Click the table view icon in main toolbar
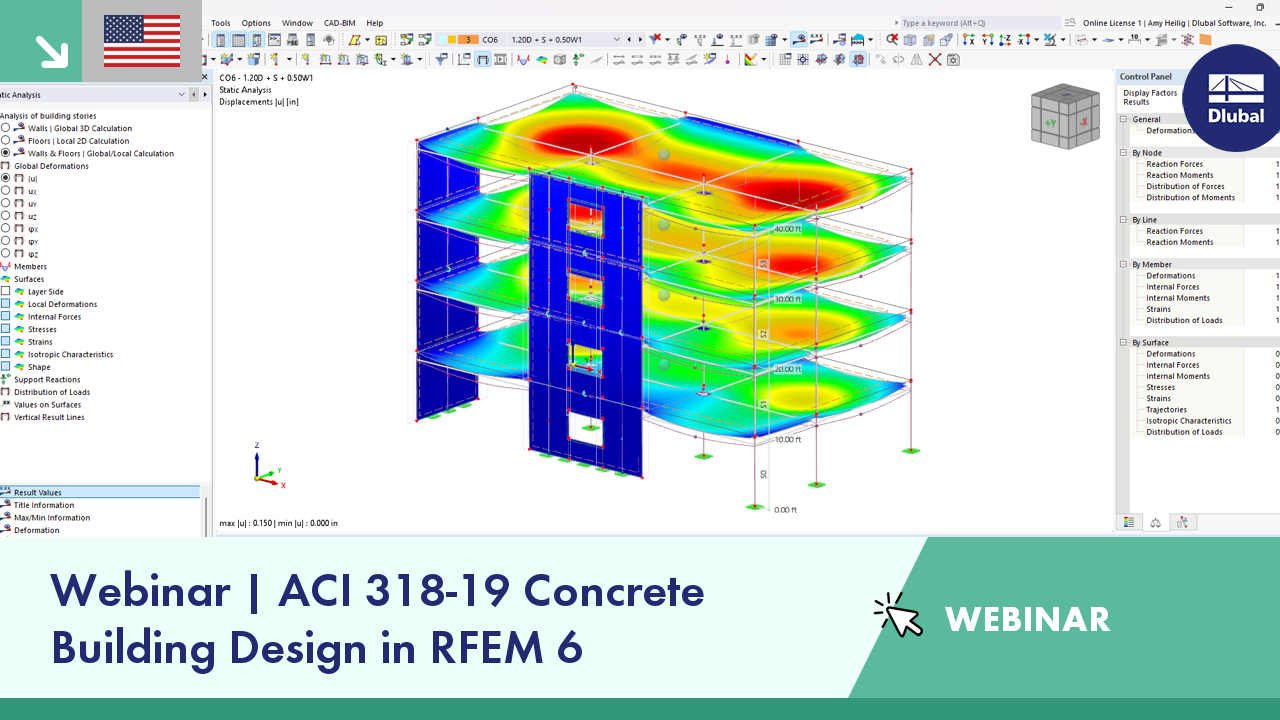 click(238, 40)
